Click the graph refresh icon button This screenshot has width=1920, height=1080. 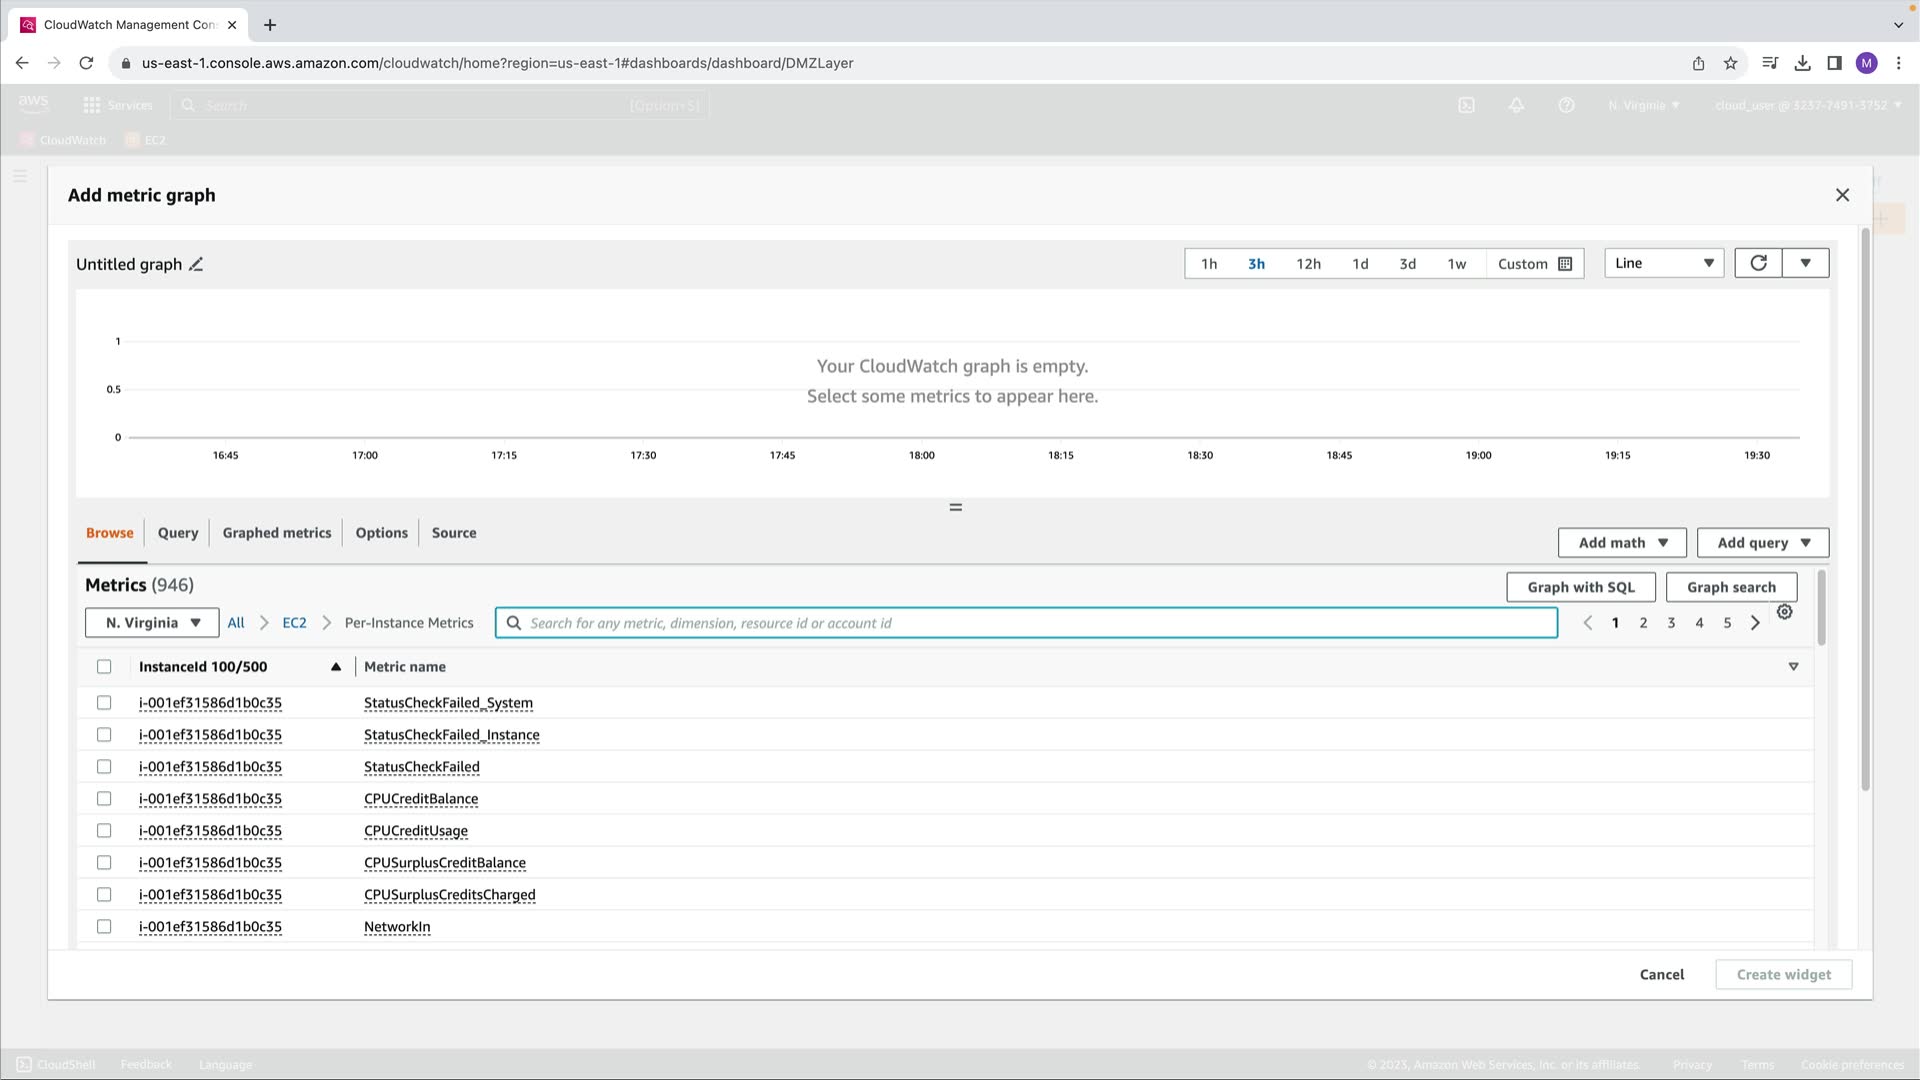pos(1758,263)
